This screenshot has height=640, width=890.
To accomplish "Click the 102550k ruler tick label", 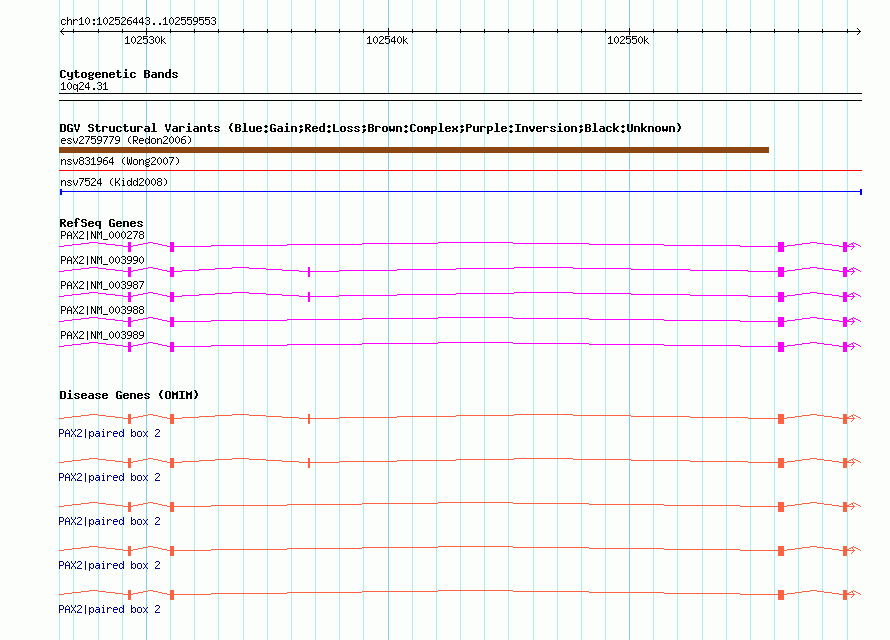I will click(628, 40).
